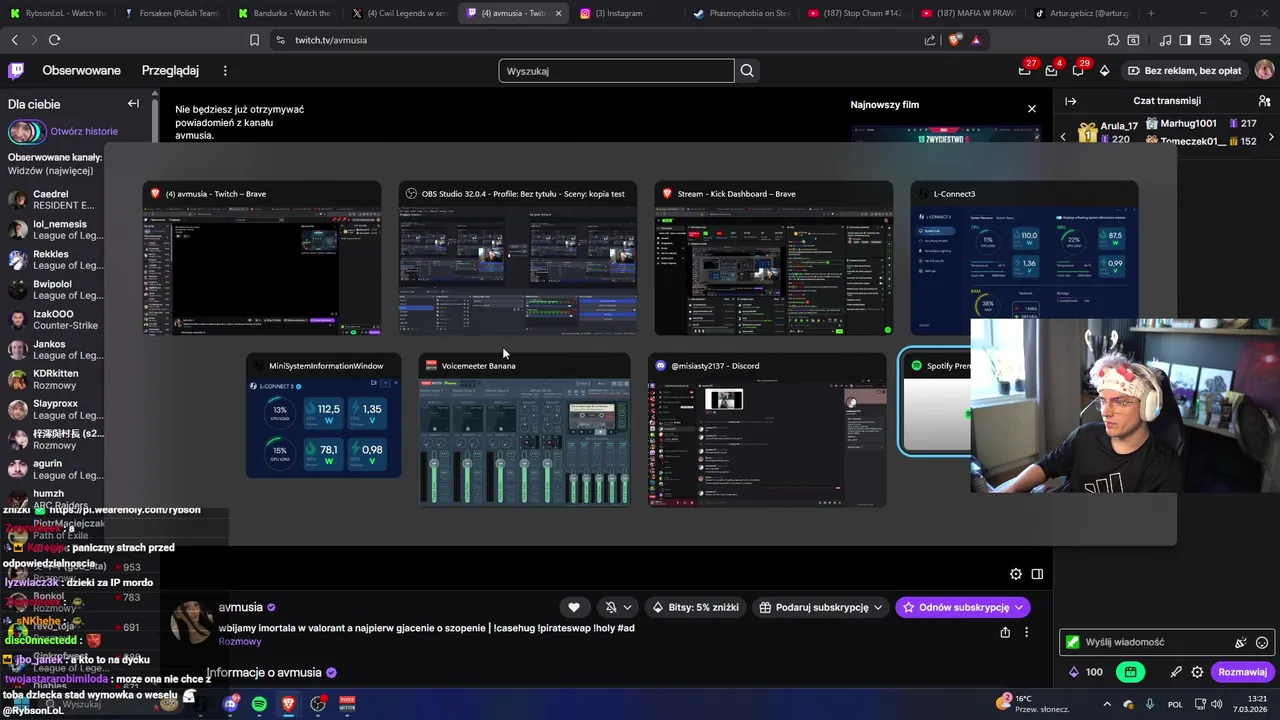Reload the current page
This screenshot has height=720, width=1280.
pos(54,40)
